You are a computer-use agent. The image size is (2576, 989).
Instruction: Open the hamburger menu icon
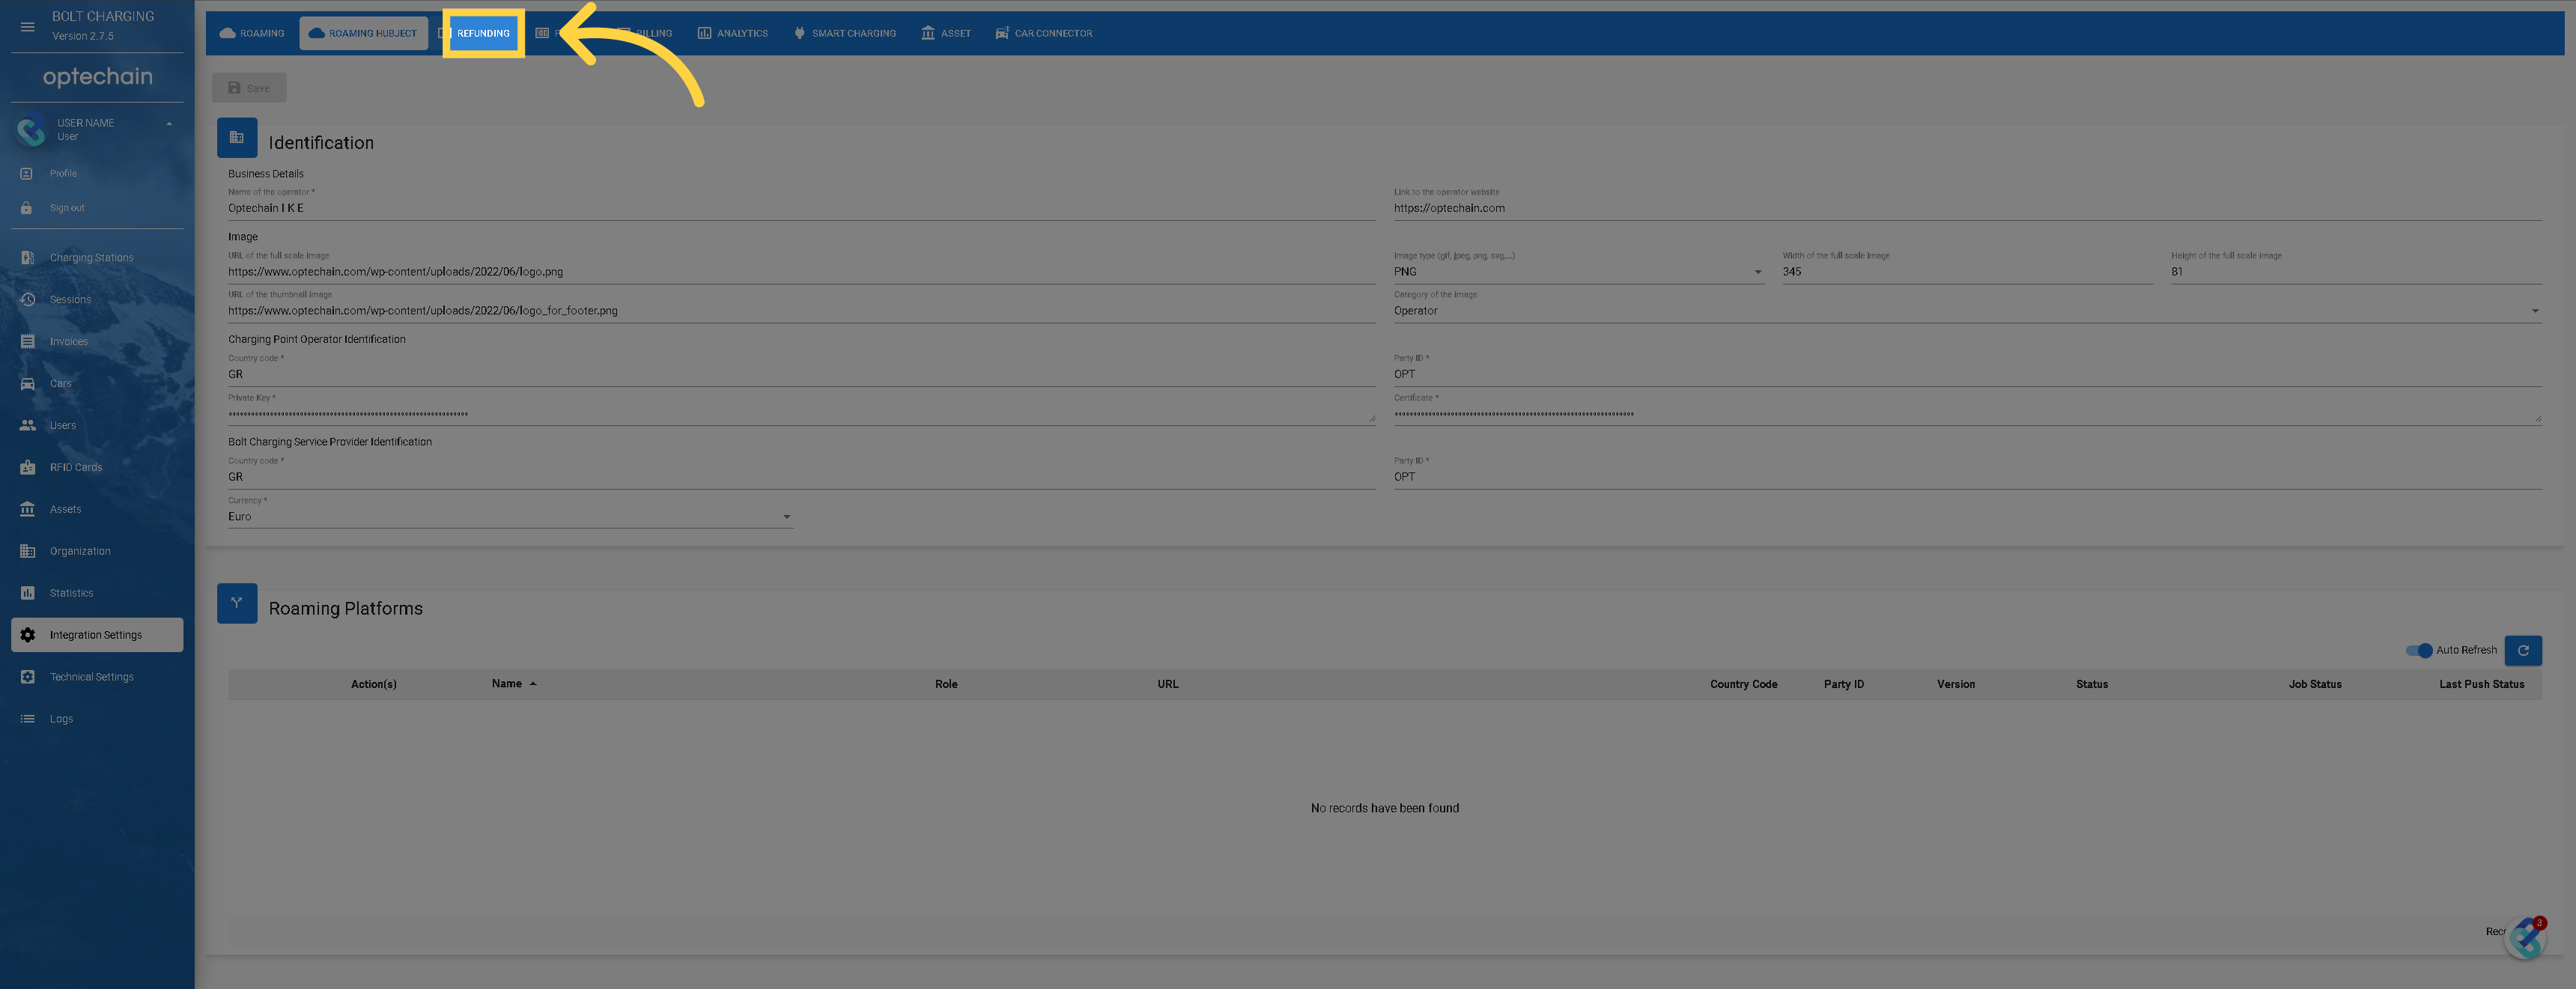(x=27, y=27)
